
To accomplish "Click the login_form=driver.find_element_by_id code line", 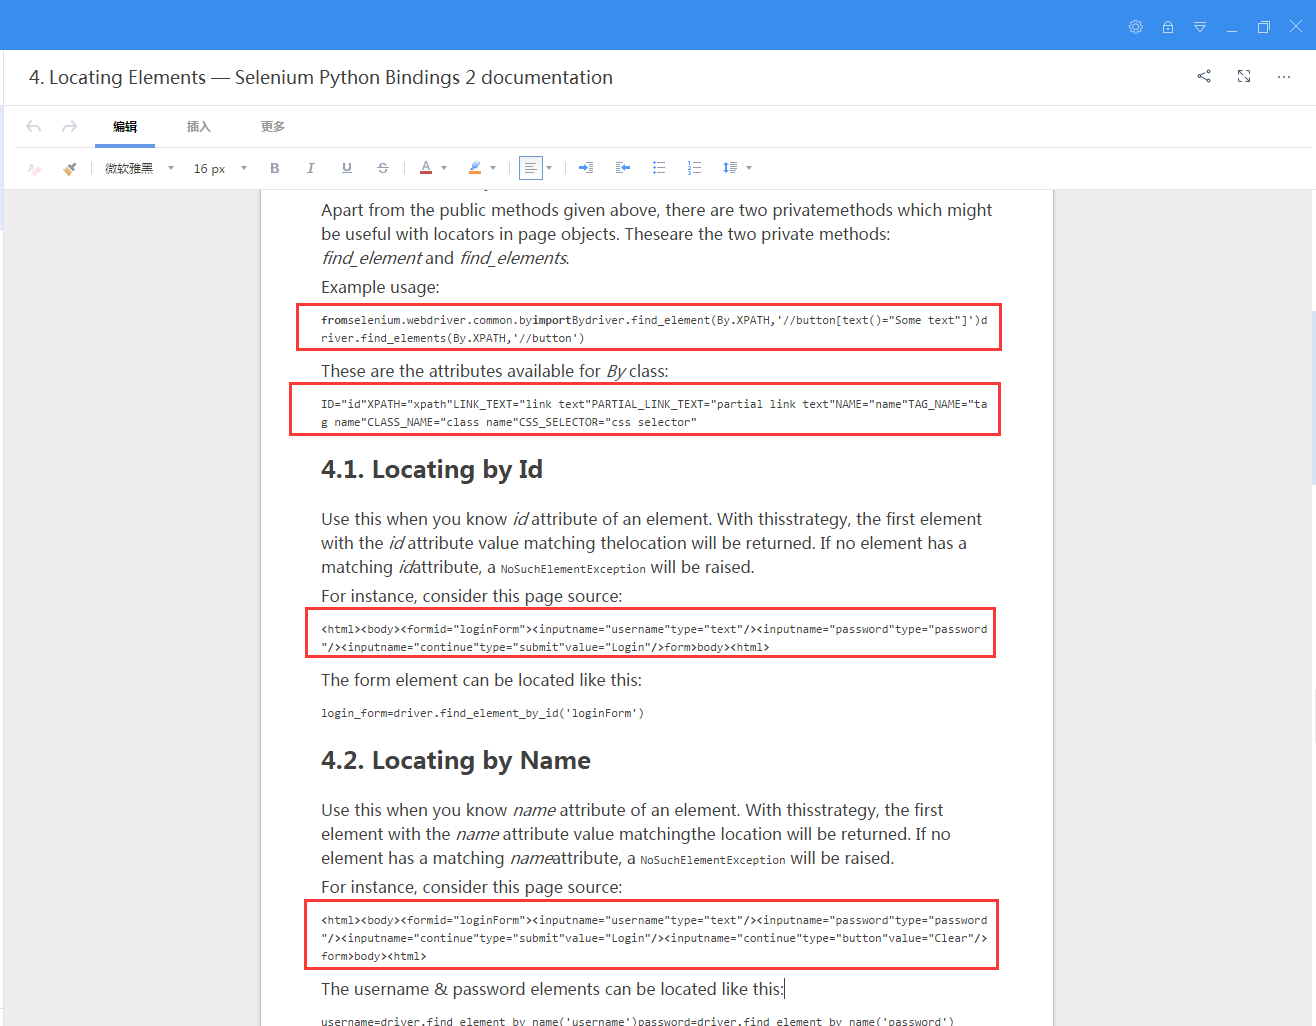I will (482, 713).
